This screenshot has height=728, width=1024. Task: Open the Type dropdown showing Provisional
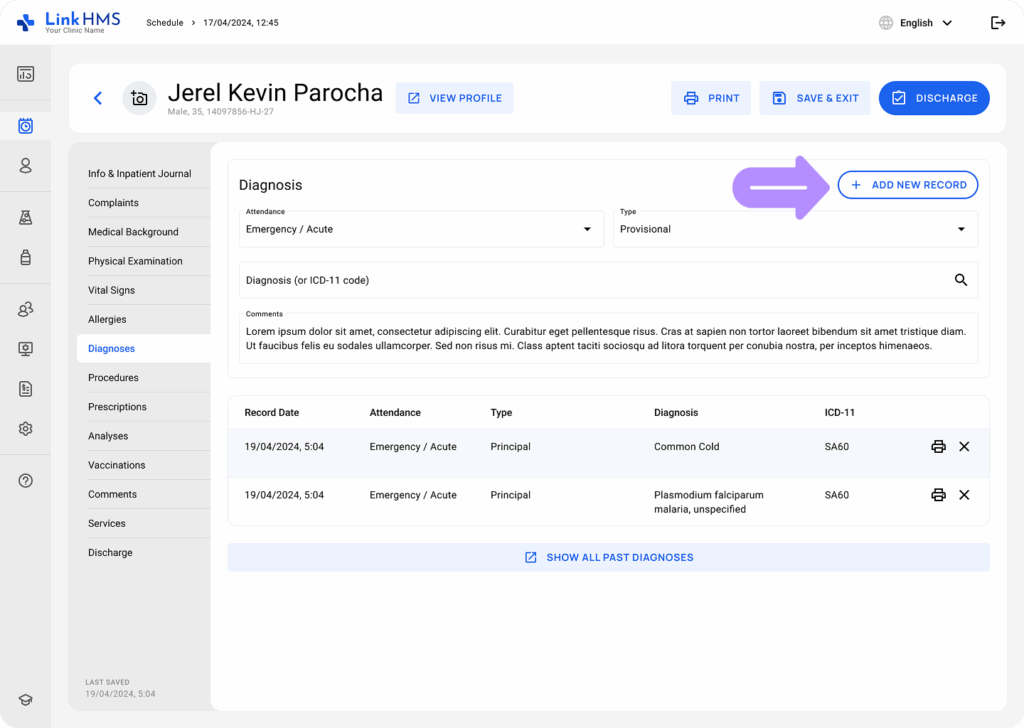coord(795,229)
